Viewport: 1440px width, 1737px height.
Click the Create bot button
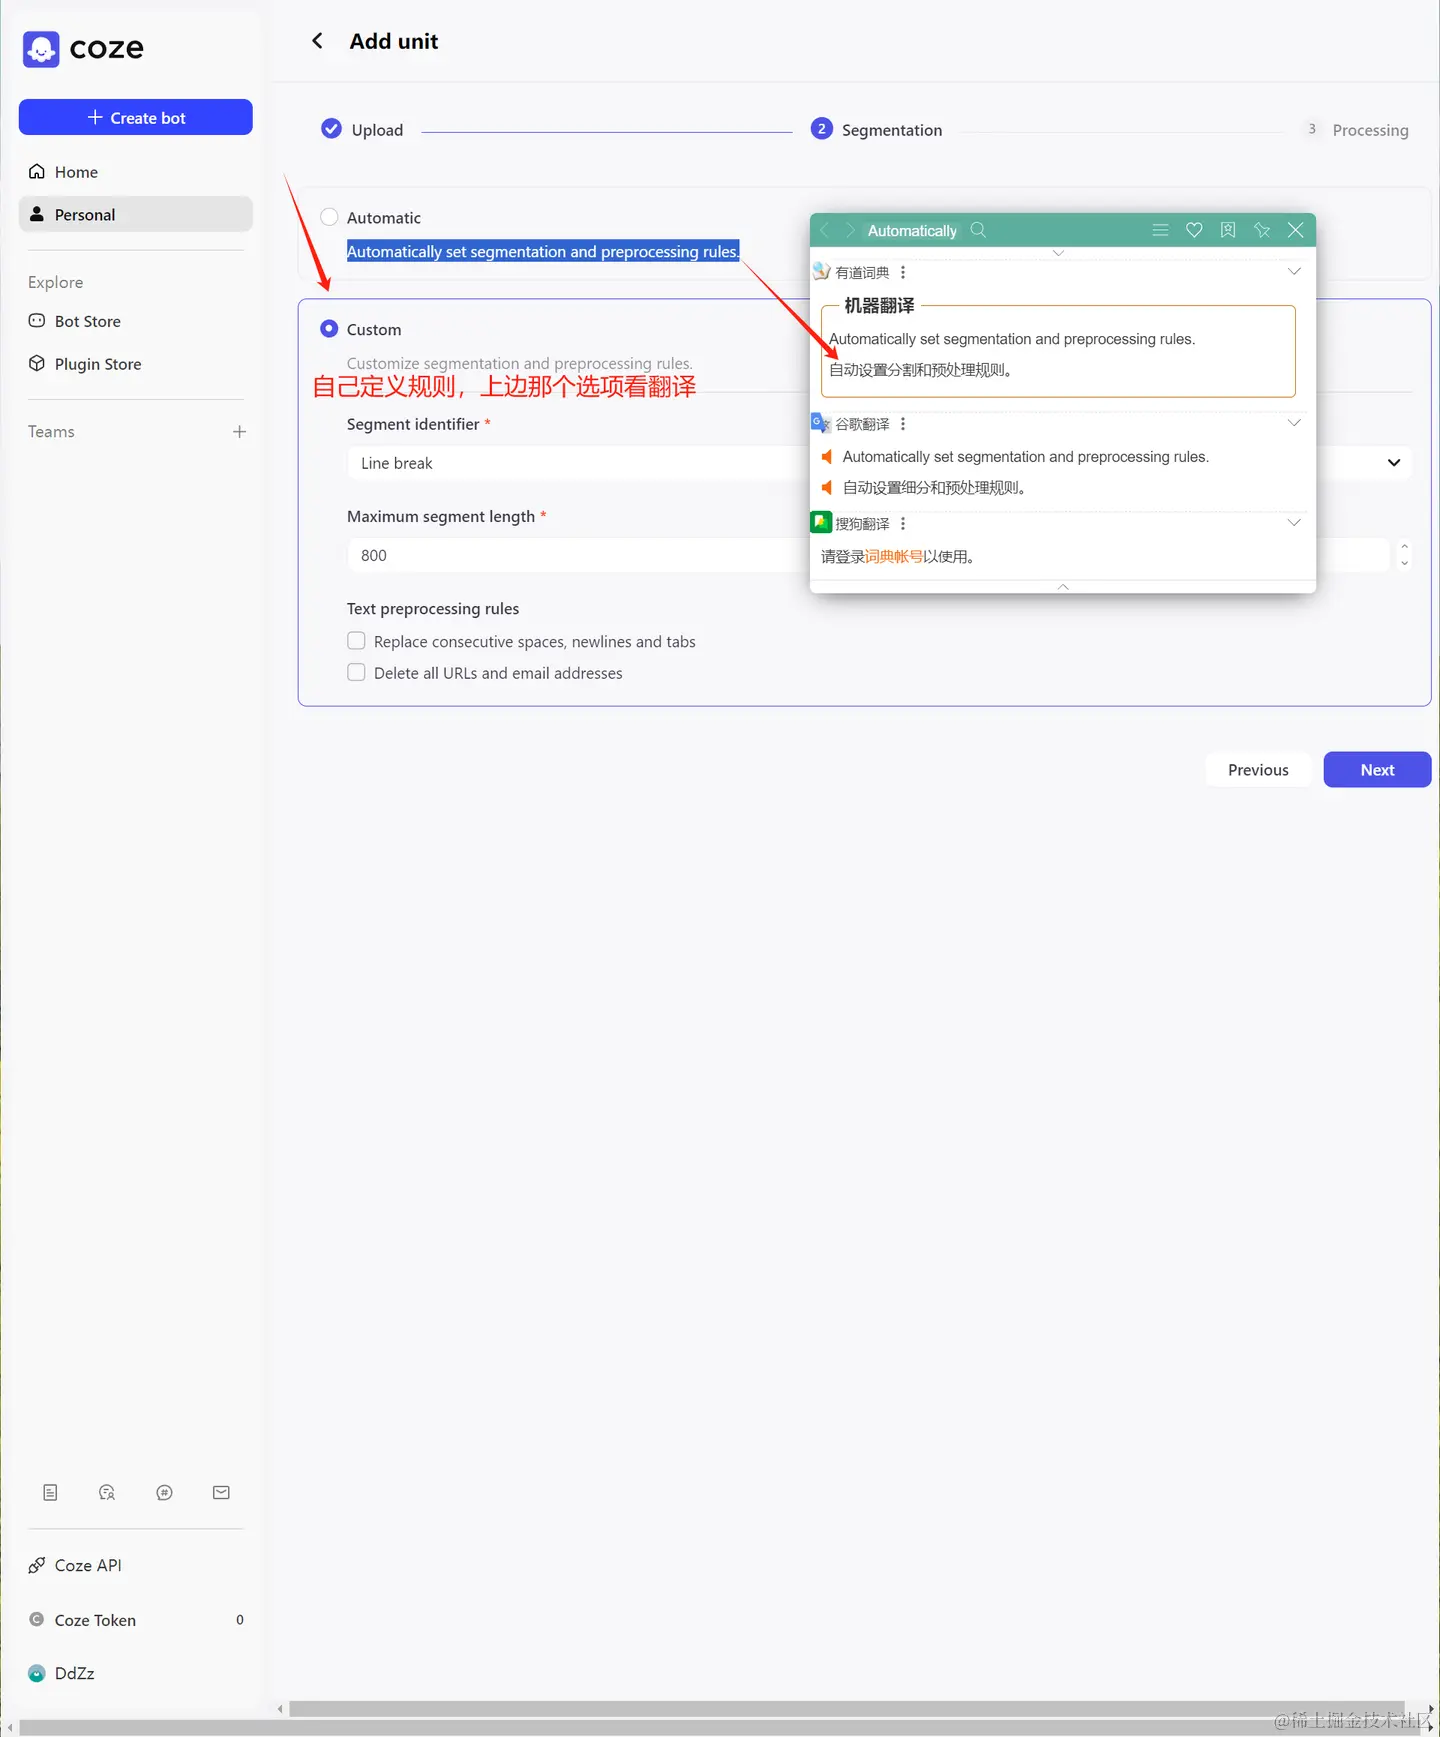pyautogui.click(x=136, y=117)
